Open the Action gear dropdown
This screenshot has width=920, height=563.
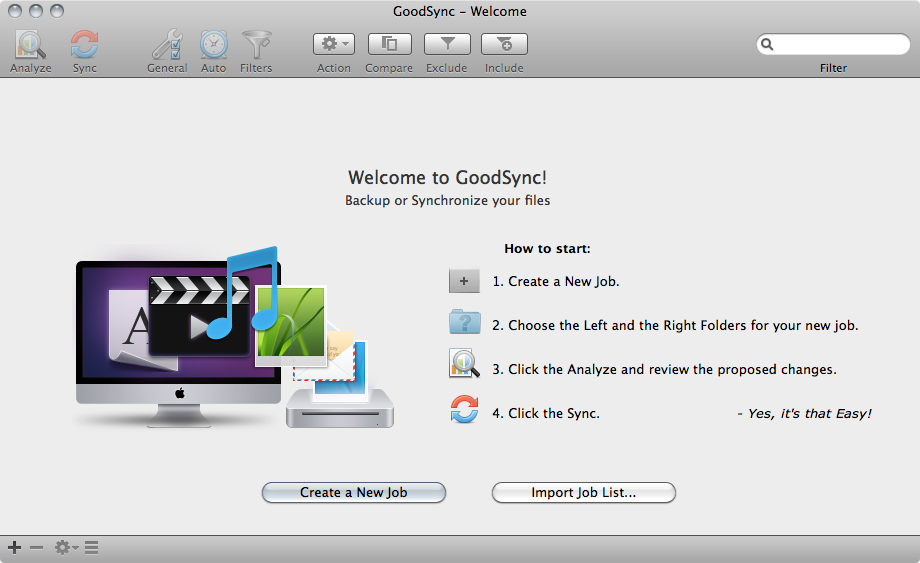pyautogui.click(x=334, y=44)
